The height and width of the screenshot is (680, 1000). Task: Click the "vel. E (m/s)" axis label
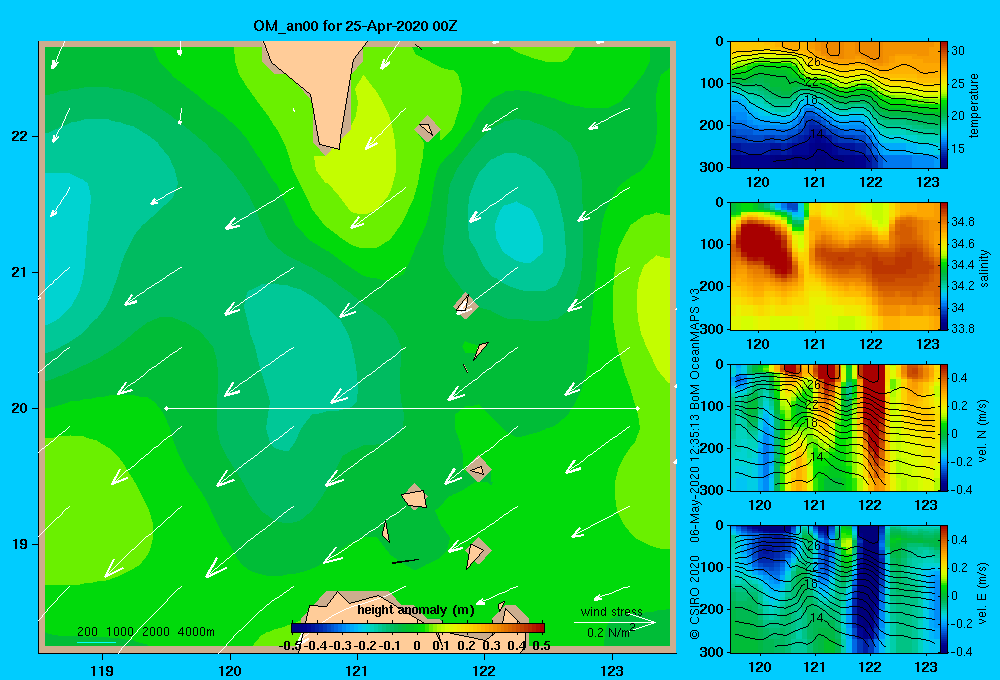pyautogui.click(x=983, y=593)
